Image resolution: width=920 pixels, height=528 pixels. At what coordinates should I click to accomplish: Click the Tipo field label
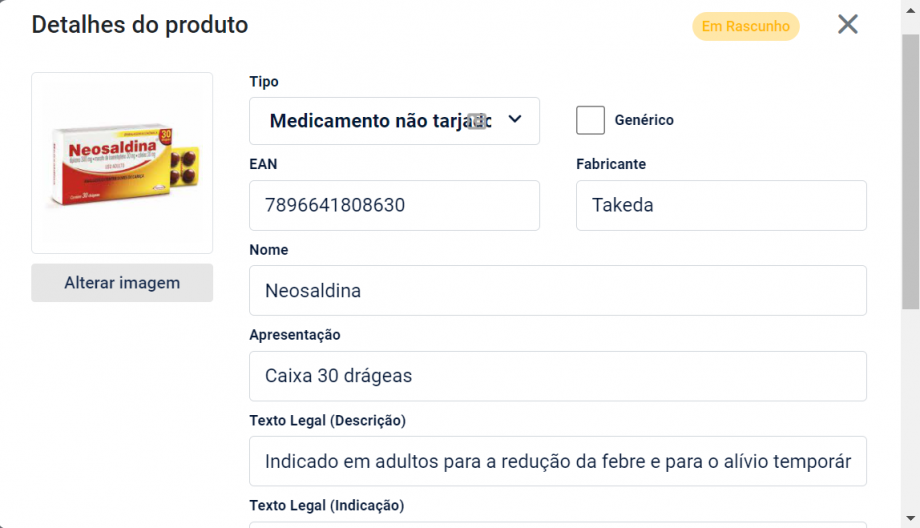[x=264, y=82]
